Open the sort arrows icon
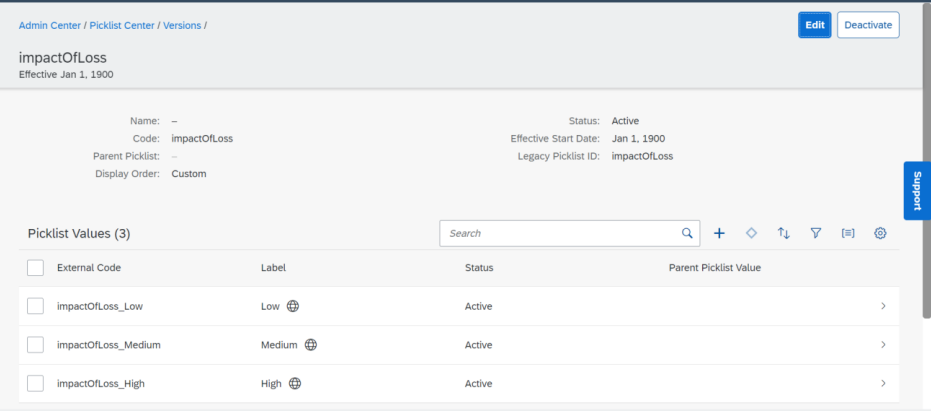This screenshot has height=414, width=931. 784,233
